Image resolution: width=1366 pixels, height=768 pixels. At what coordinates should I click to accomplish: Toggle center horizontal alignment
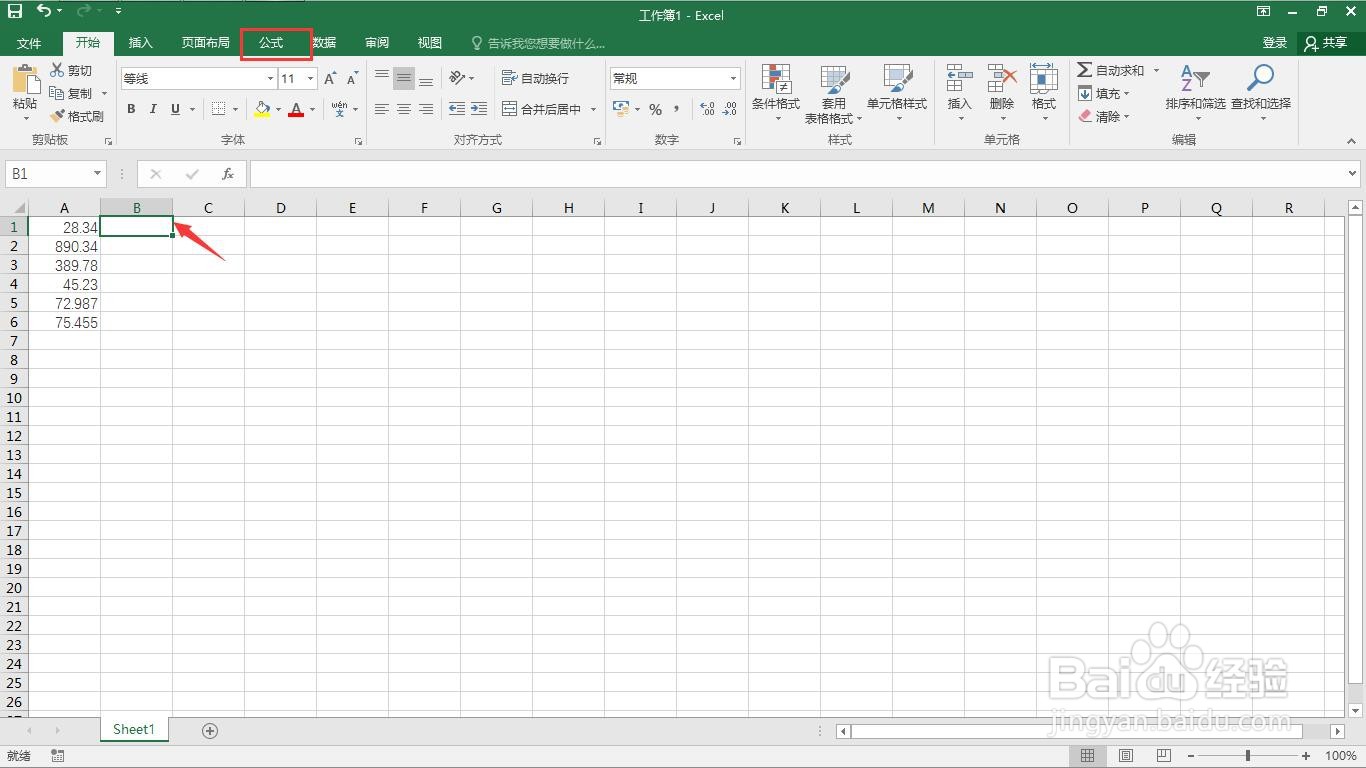tap(404, 109)
